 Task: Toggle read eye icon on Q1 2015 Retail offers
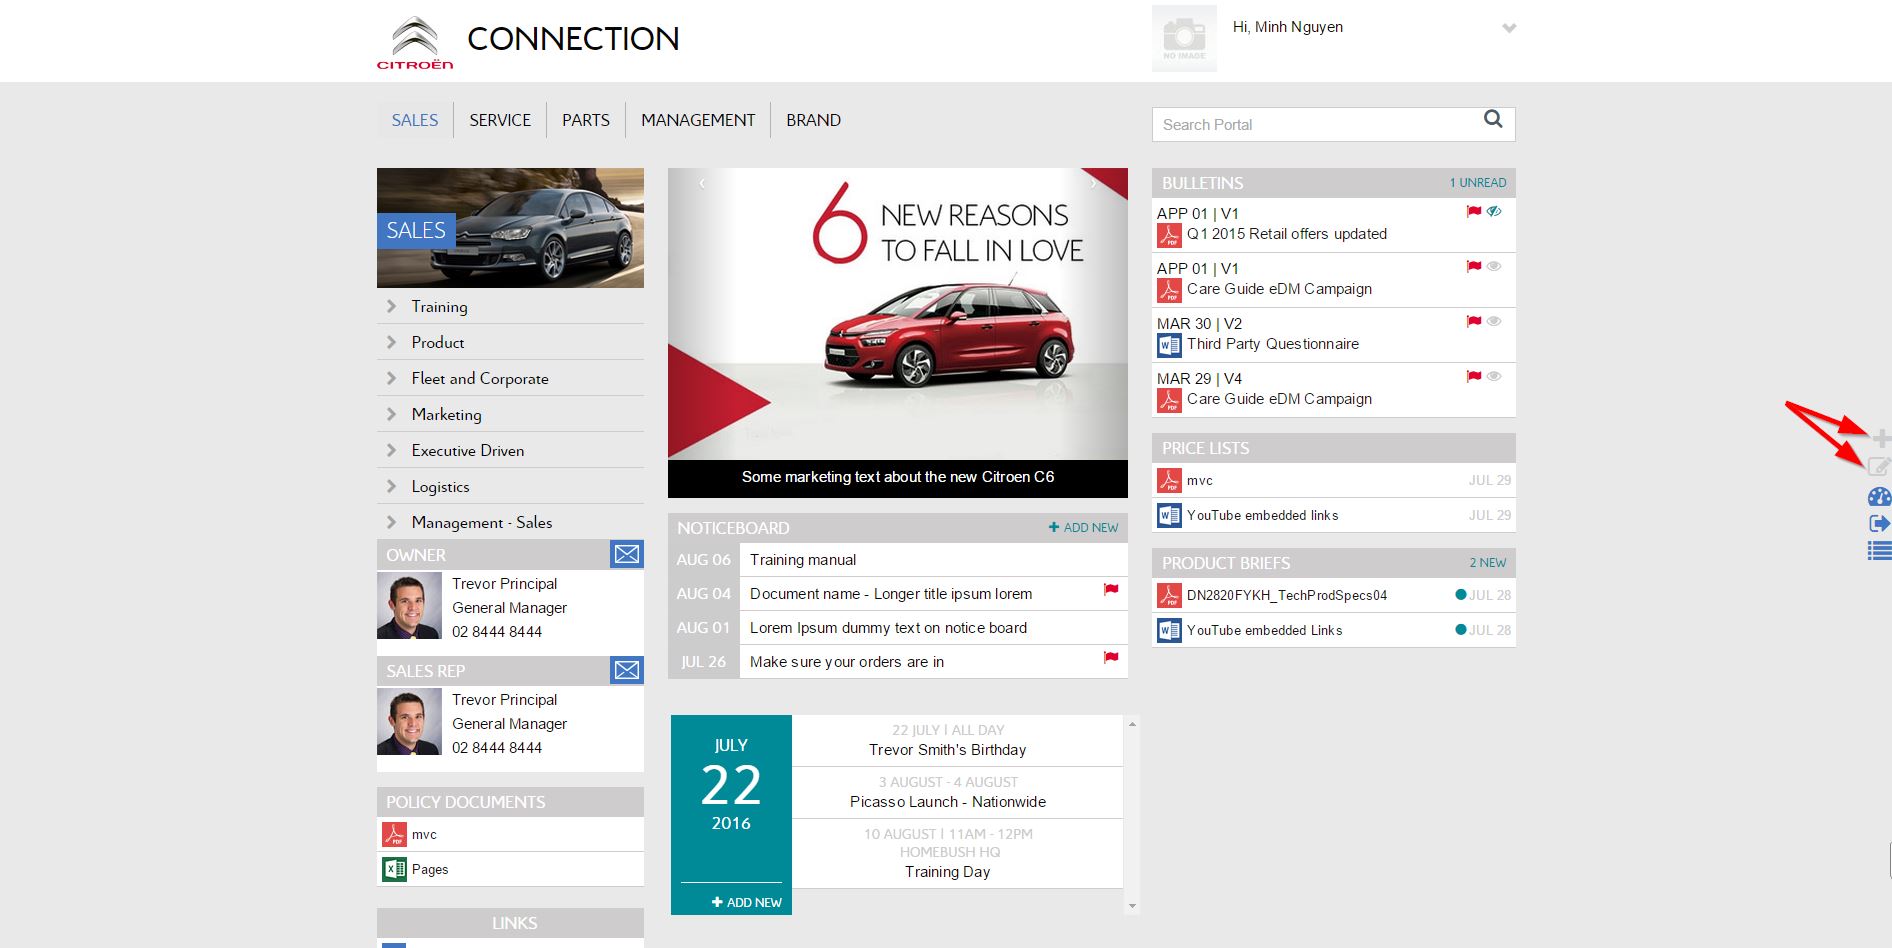(x=1494, y=212)
